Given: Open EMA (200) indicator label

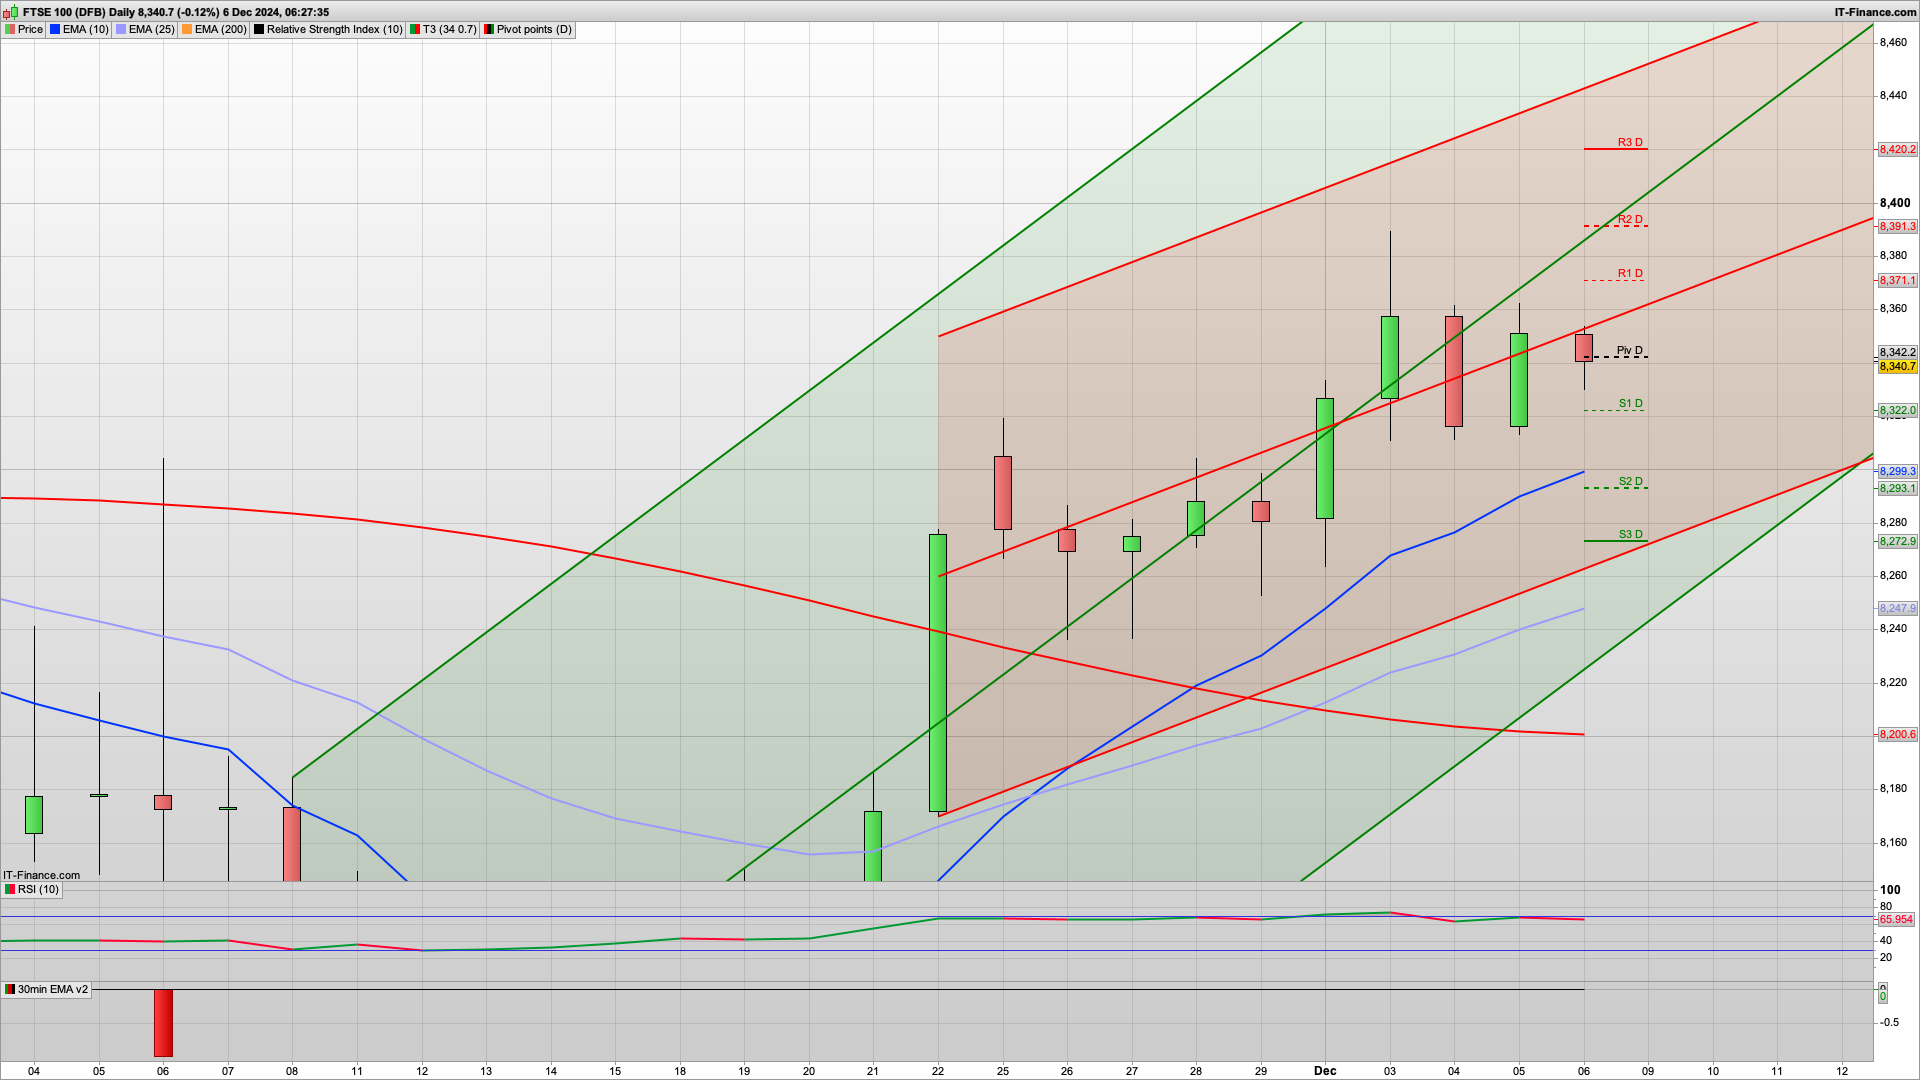Looking at the screenshot, I should click(x=220, y=30).
